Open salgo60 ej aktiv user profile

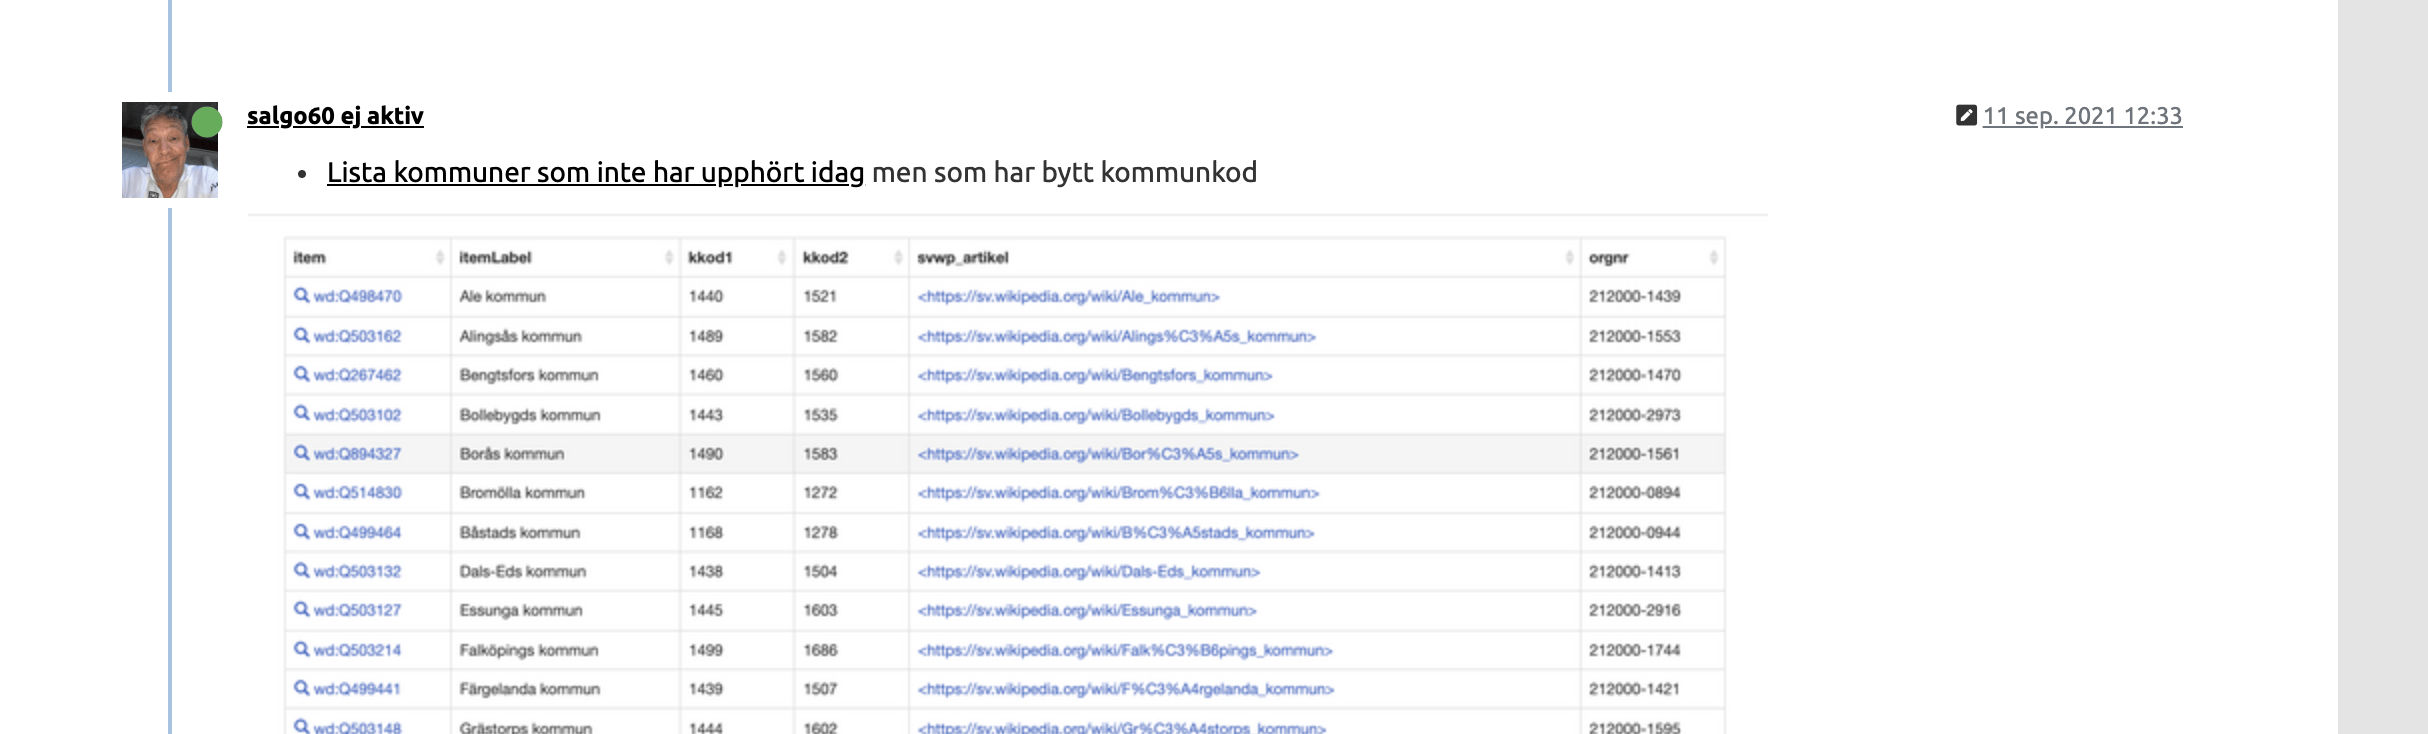click(335, 116)
